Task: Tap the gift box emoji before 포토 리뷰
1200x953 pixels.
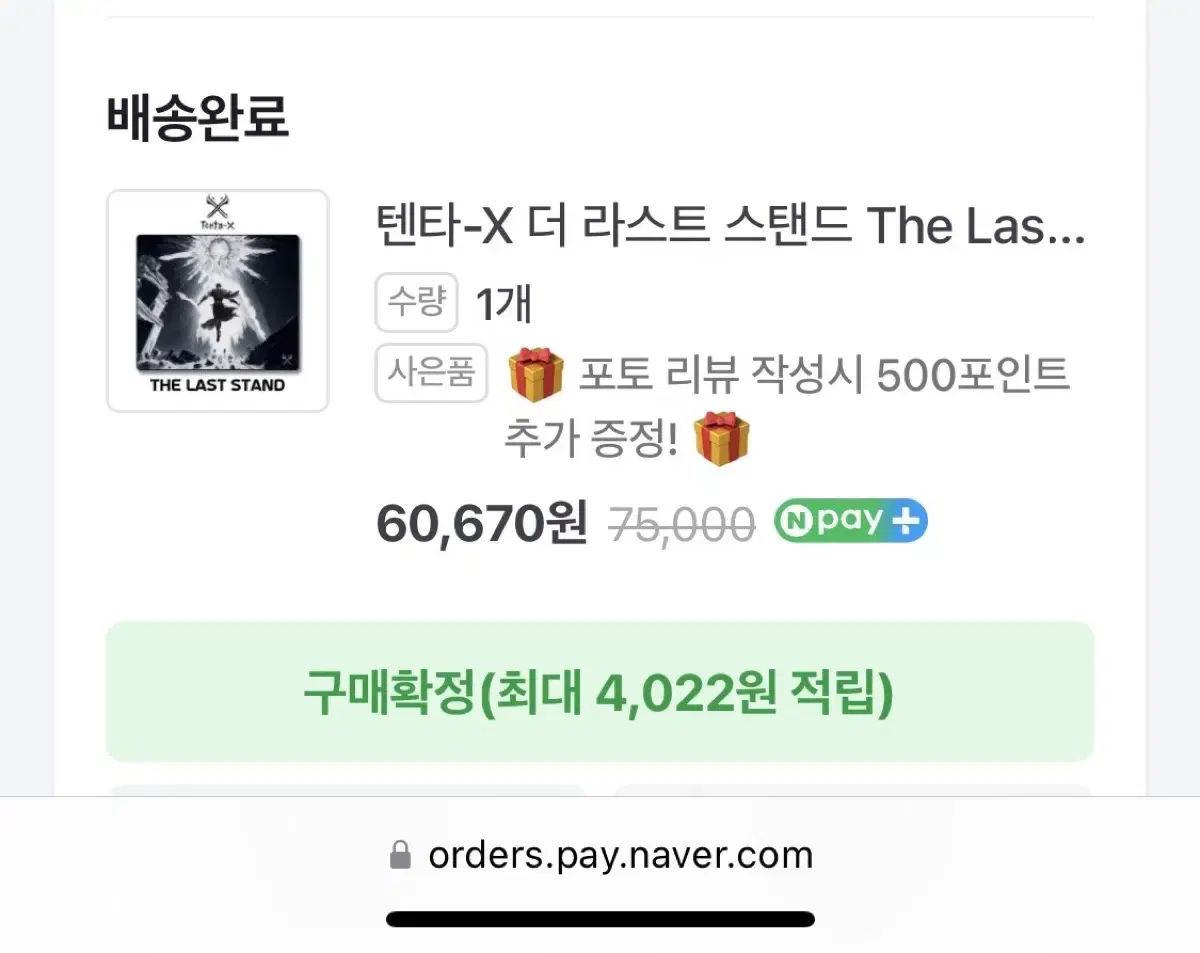Action: coord(537,375)
